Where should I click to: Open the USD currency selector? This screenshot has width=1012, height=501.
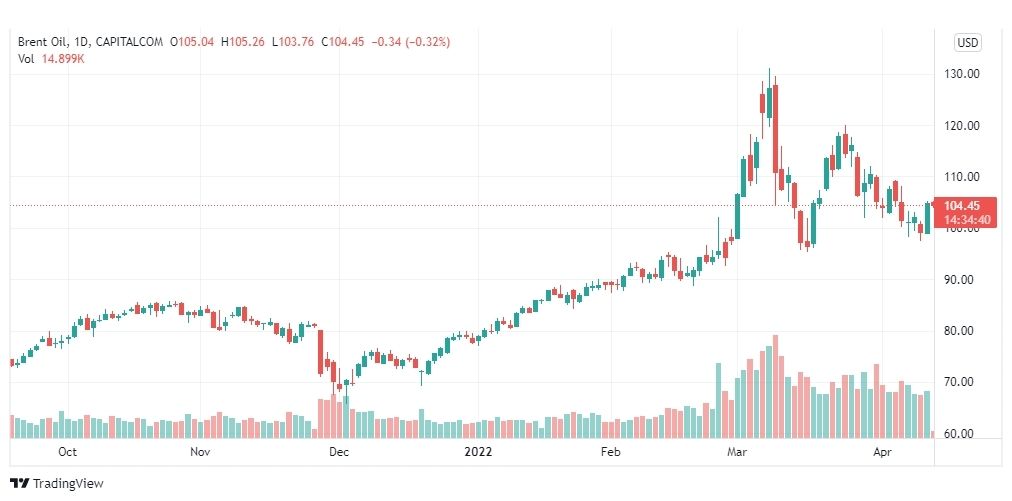[x=967, y=43]
